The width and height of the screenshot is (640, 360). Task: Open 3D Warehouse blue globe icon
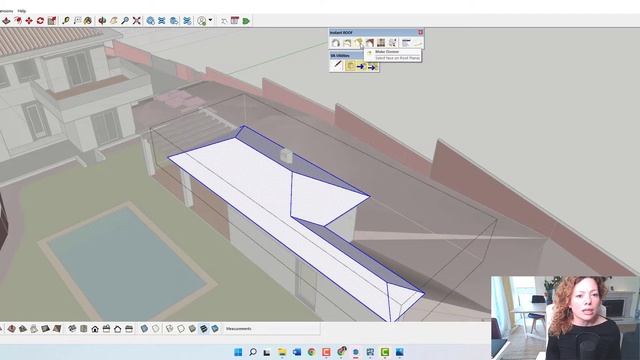pyautogui.click(x=151, y=20)
